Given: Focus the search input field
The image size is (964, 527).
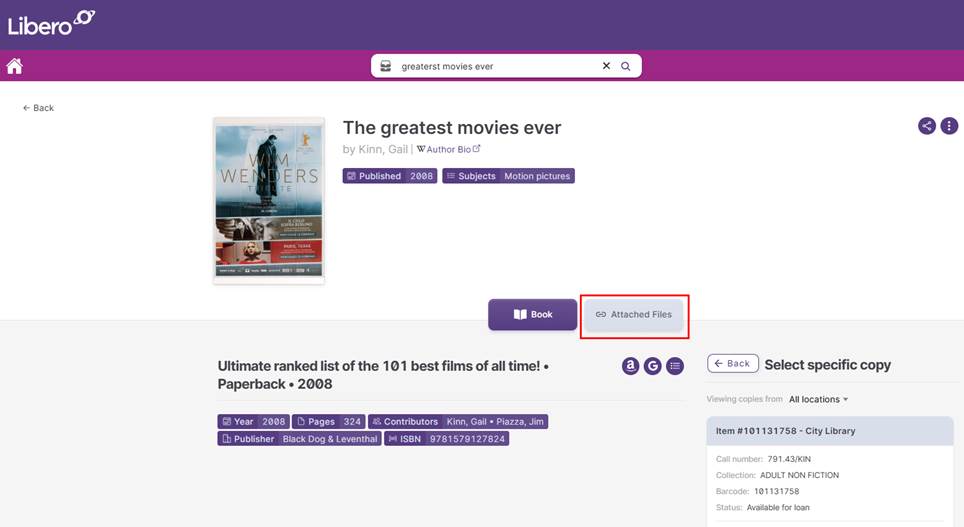Looking at the screenshot, I should tap(495, 67).
